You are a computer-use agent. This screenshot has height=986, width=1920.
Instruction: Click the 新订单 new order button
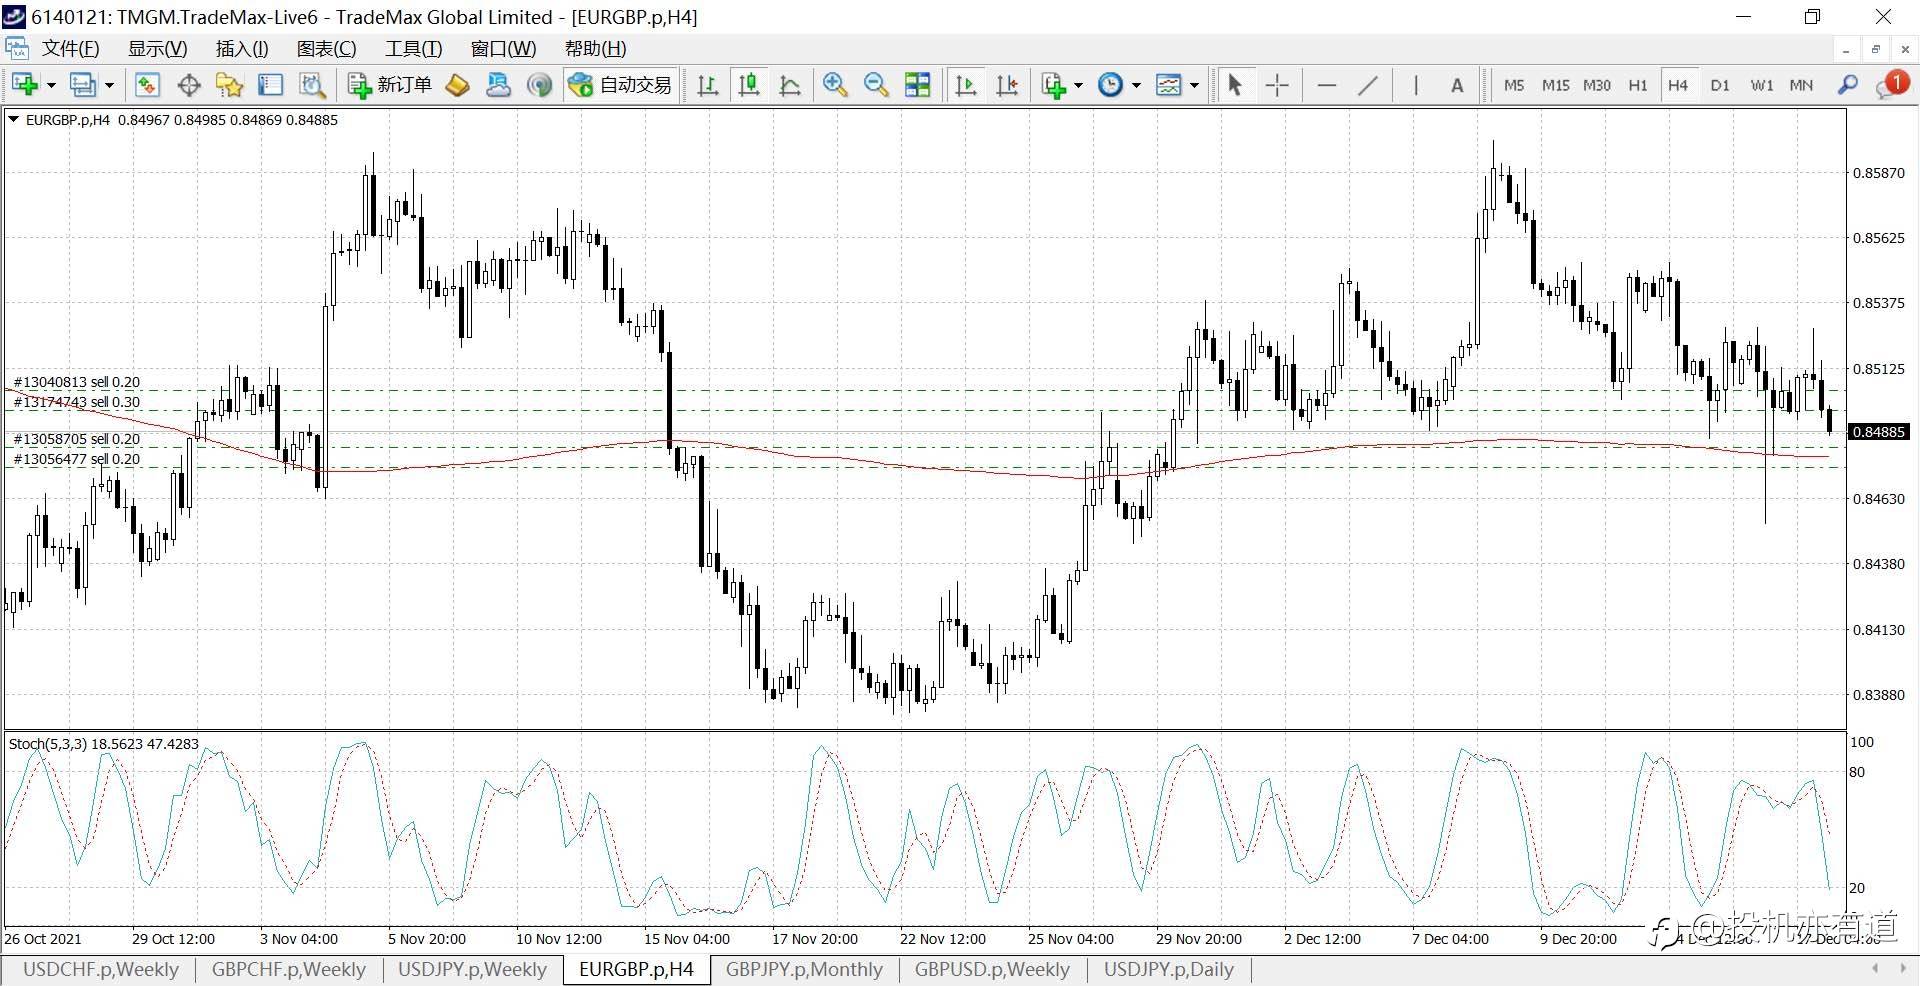pyautogui.click(x=390, y=85)
